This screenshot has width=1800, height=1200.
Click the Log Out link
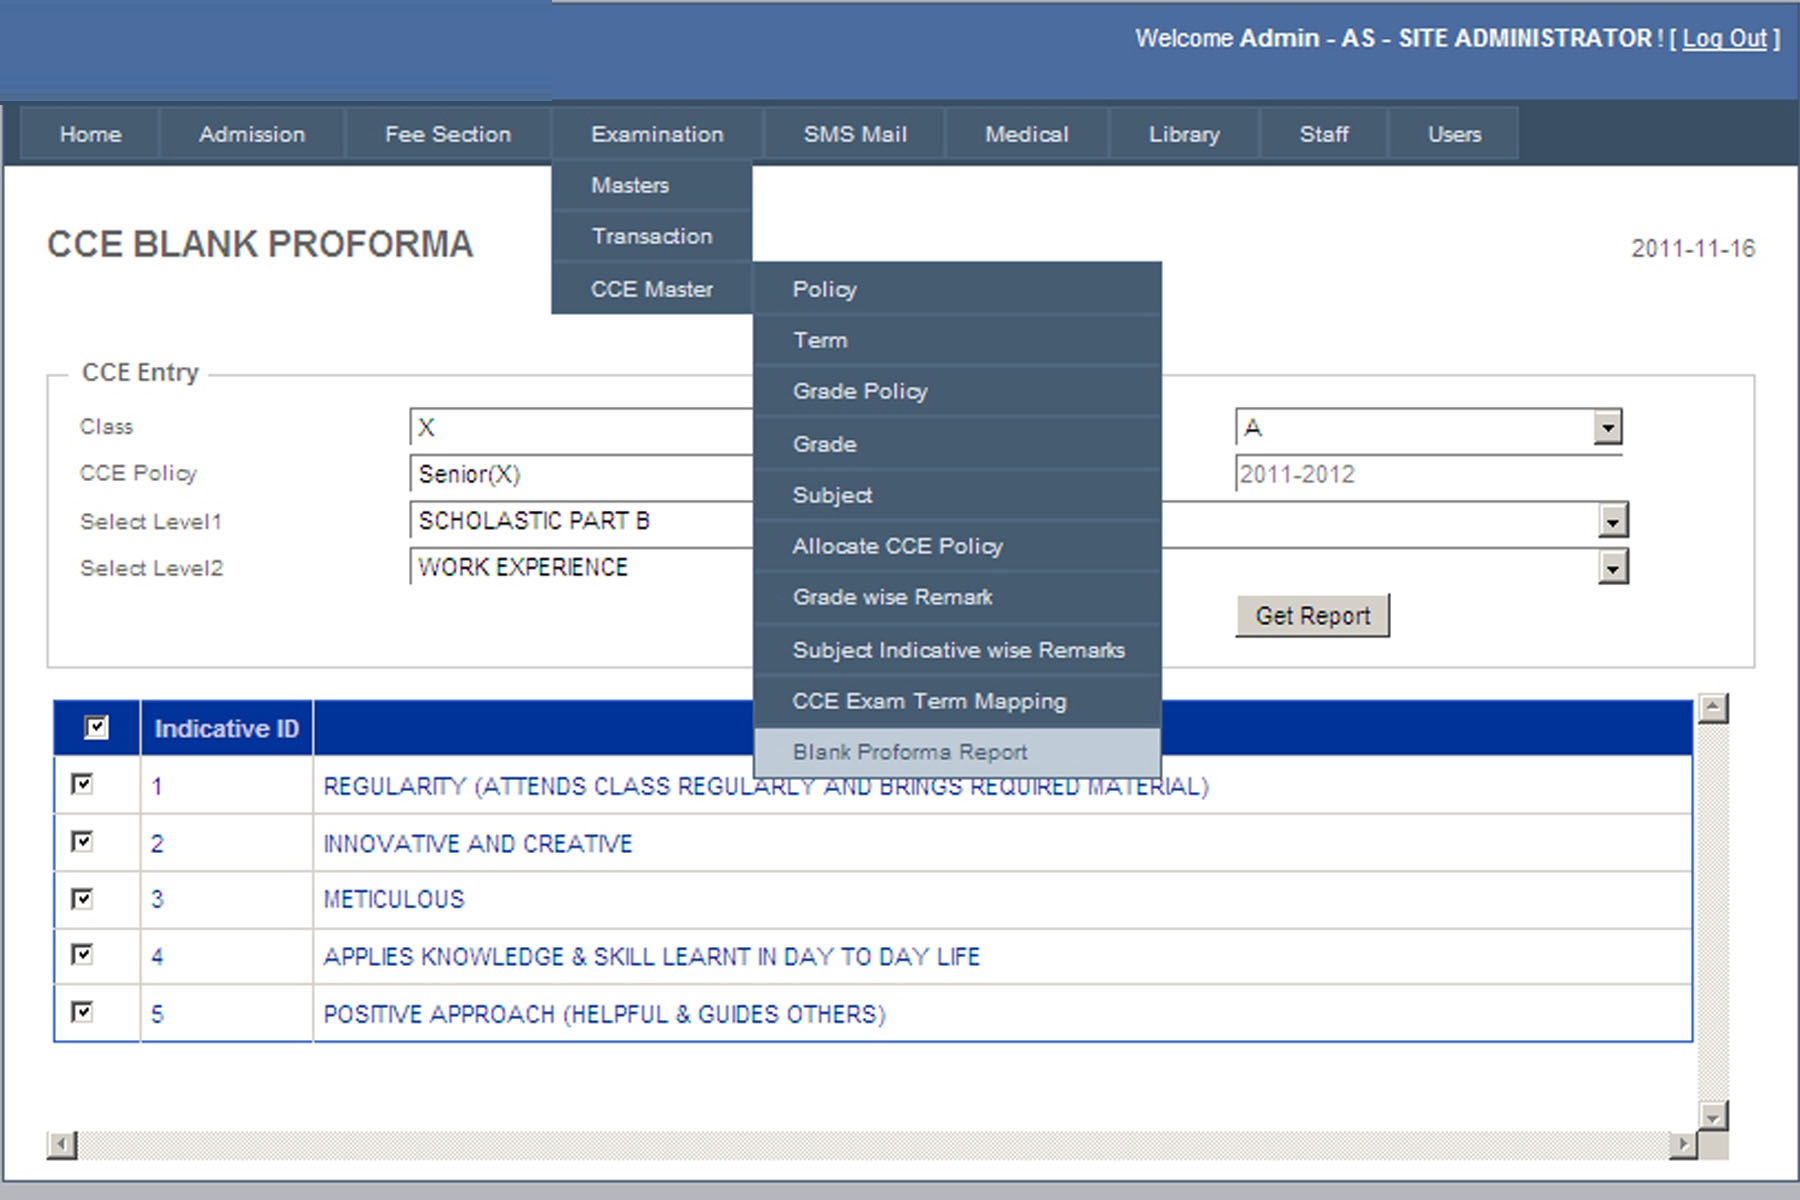pyautogui.click(x=1724, y=39)
